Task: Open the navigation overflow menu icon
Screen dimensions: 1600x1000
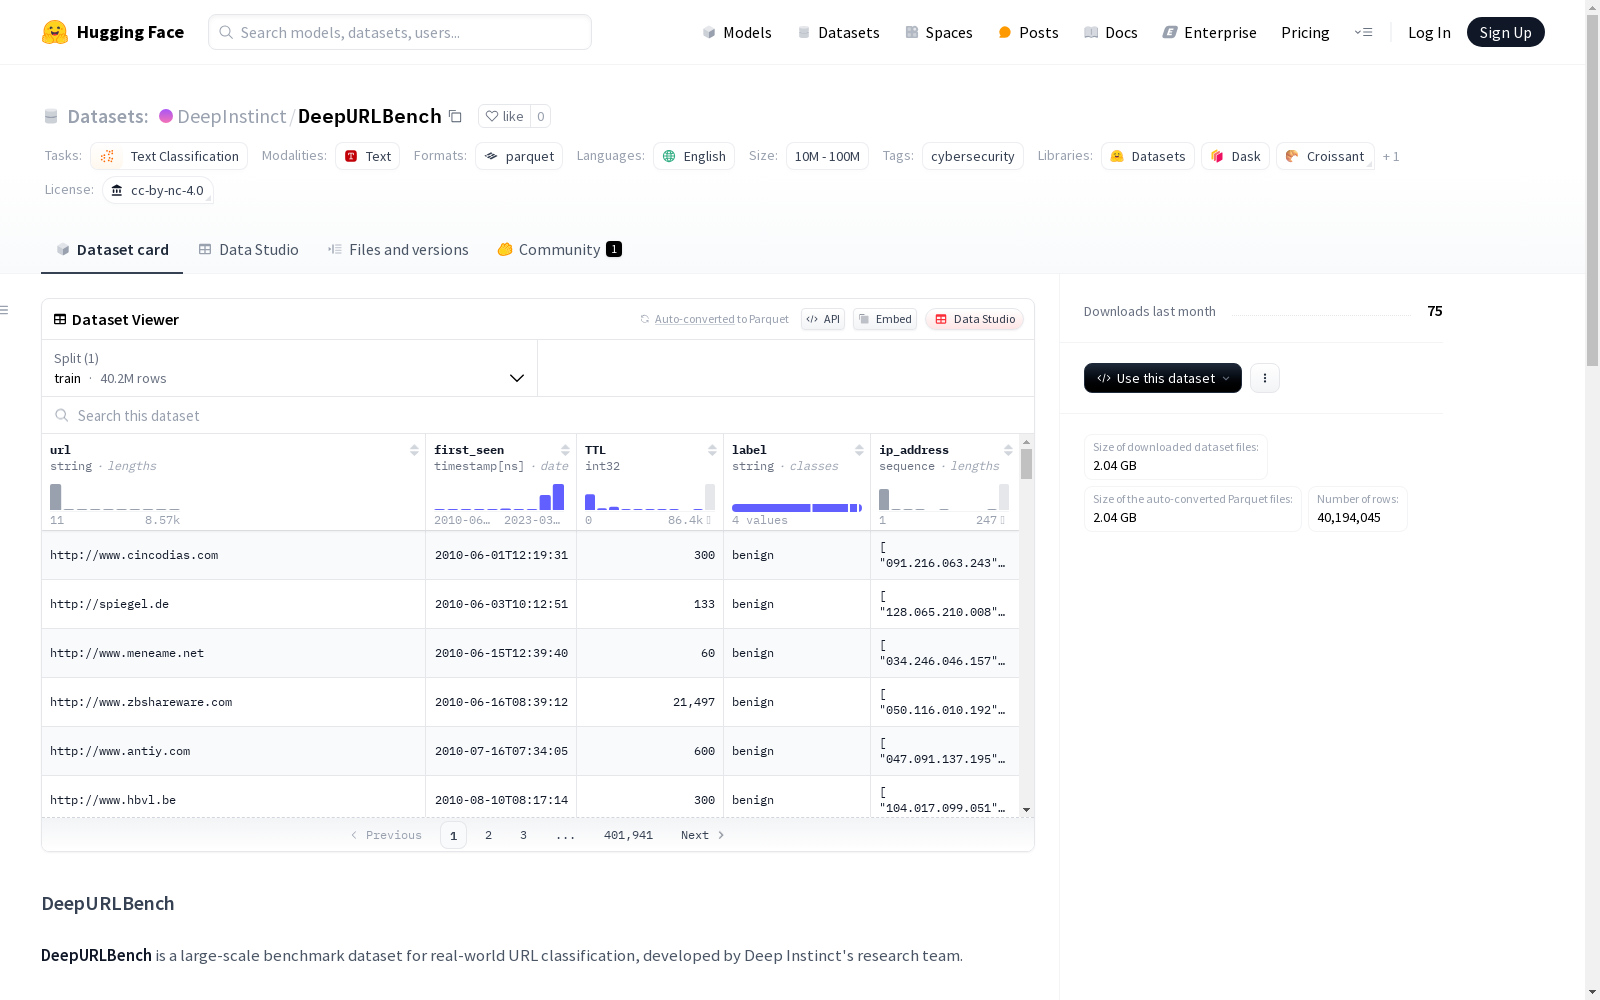Action: click(1363, 32)
